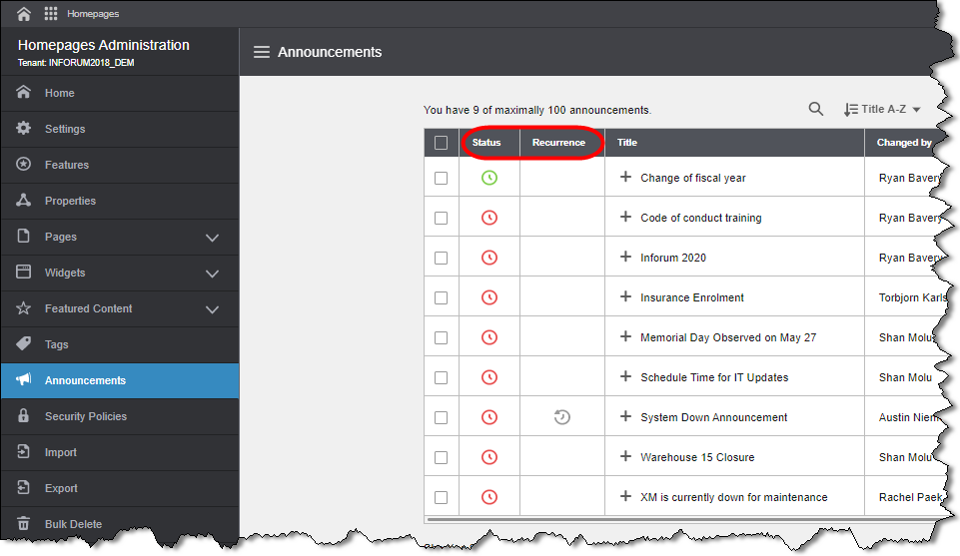960x556 pixels.
Task: Check the box for XM is currently down
Action: point(441,497)
